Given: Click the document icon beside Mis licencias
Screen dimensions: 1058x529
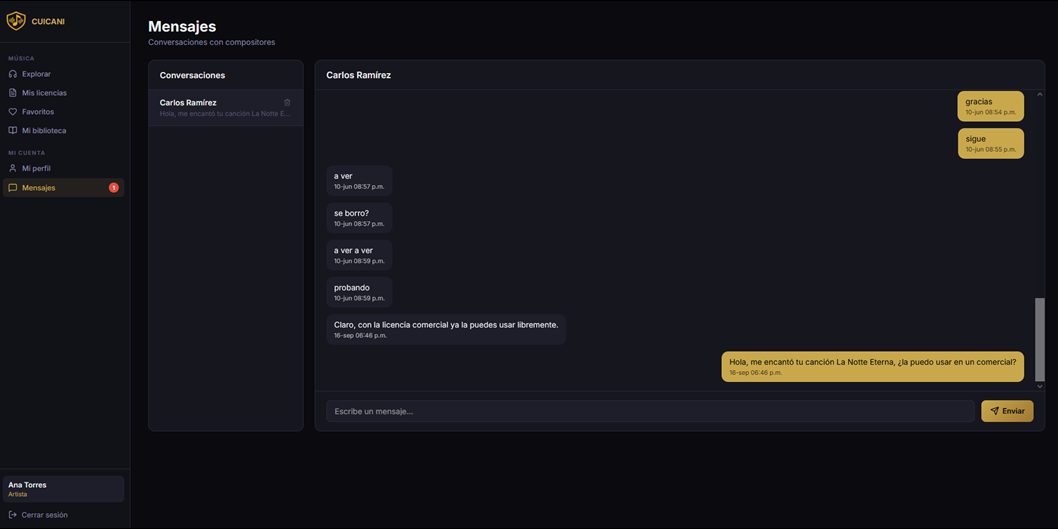Looking at the screenshot, I should click(12, 93).
